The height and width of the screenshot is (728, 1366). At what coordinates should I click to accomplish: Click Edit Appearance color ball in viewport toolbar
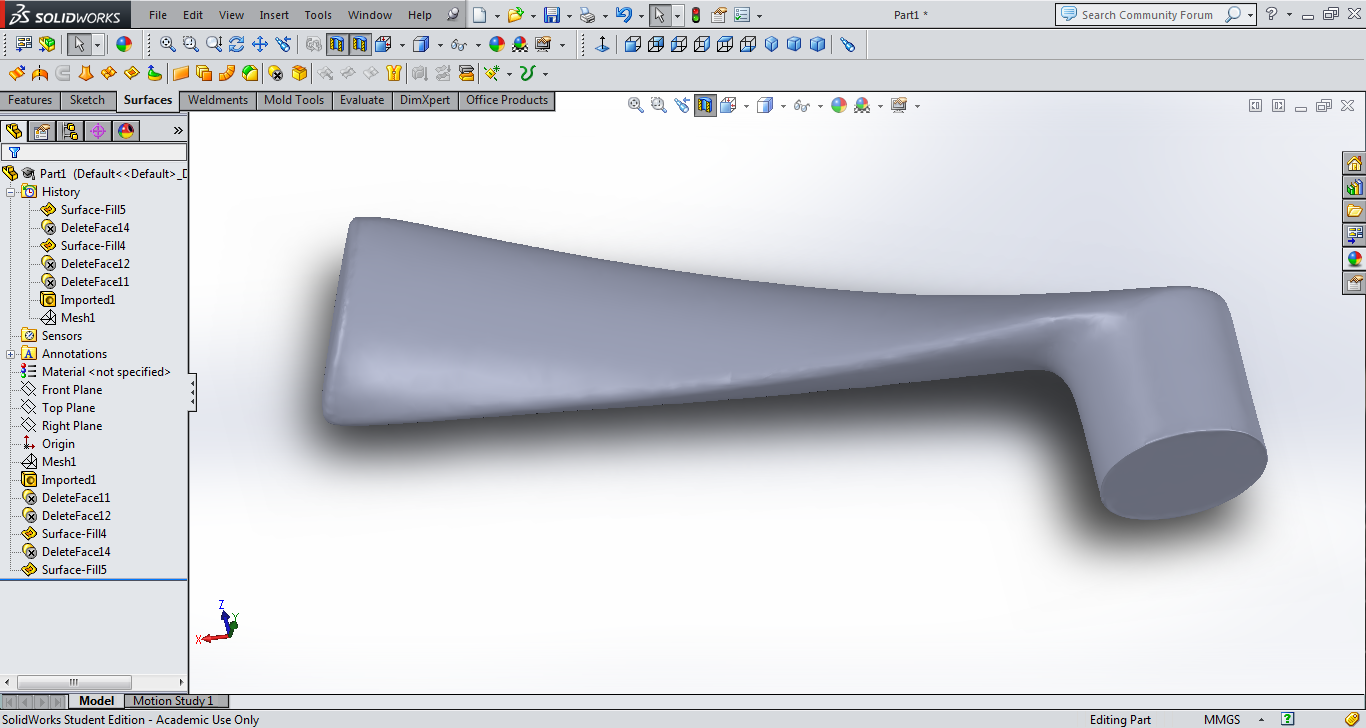pos(838,105)
